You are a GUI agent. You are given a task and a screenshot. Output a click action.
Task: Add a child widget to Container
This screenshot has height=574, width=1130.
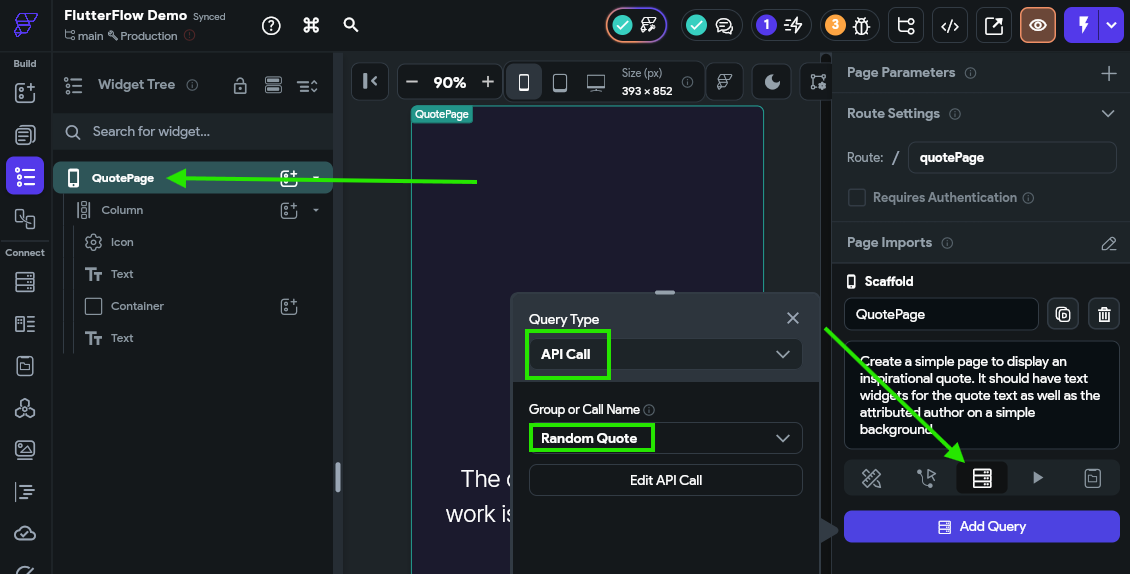coord(288,306)
